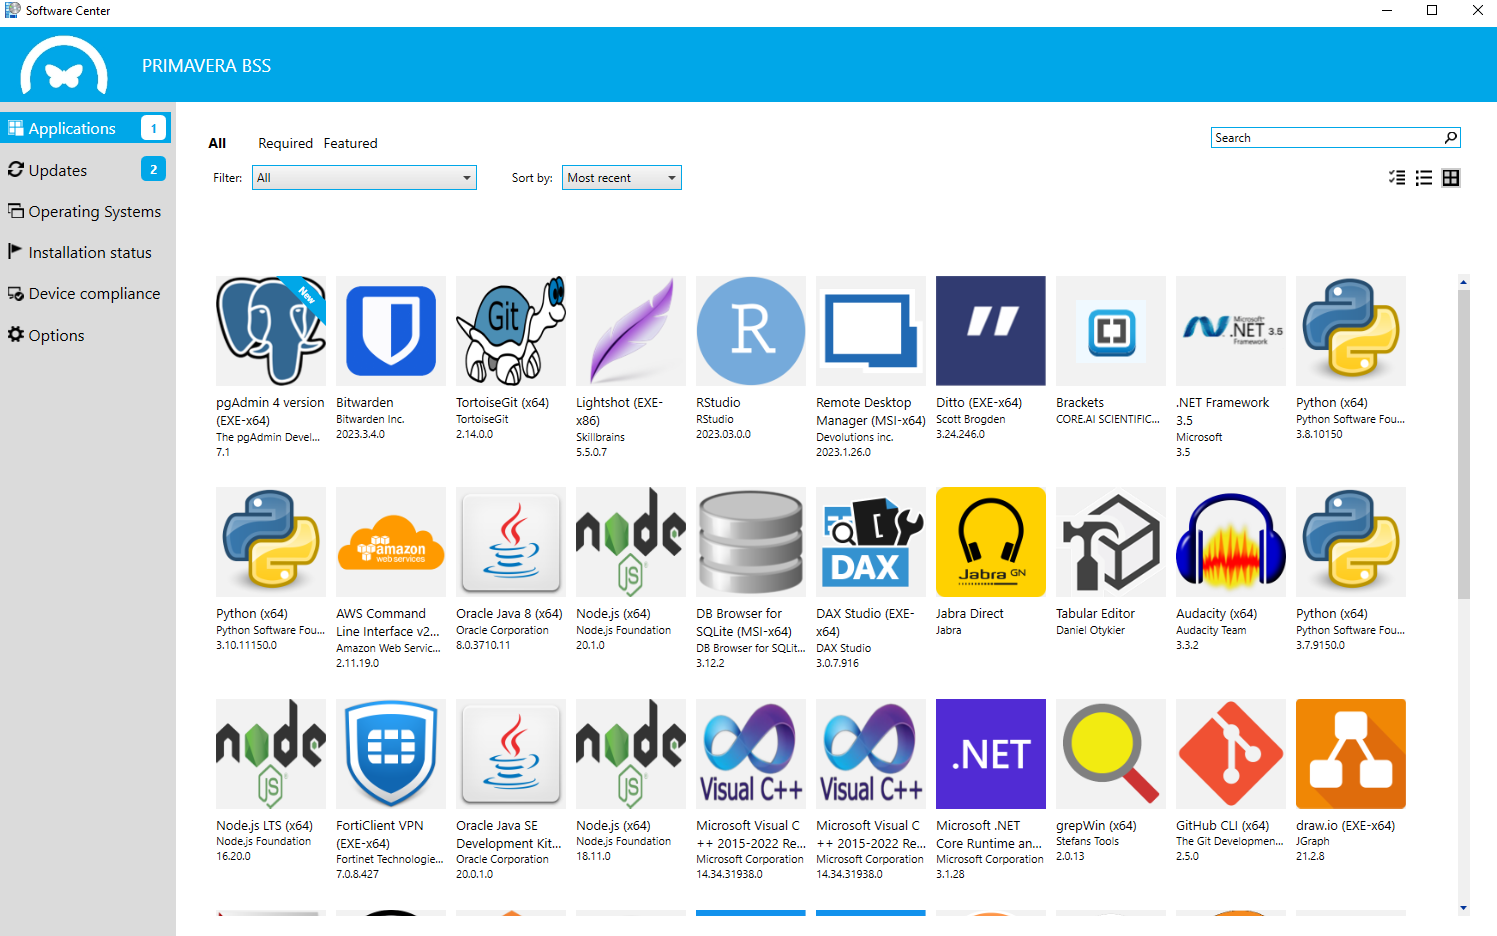Select Operating Systems in the sidebar
The height and width of the screenshot is (936, 1497).
86,211
